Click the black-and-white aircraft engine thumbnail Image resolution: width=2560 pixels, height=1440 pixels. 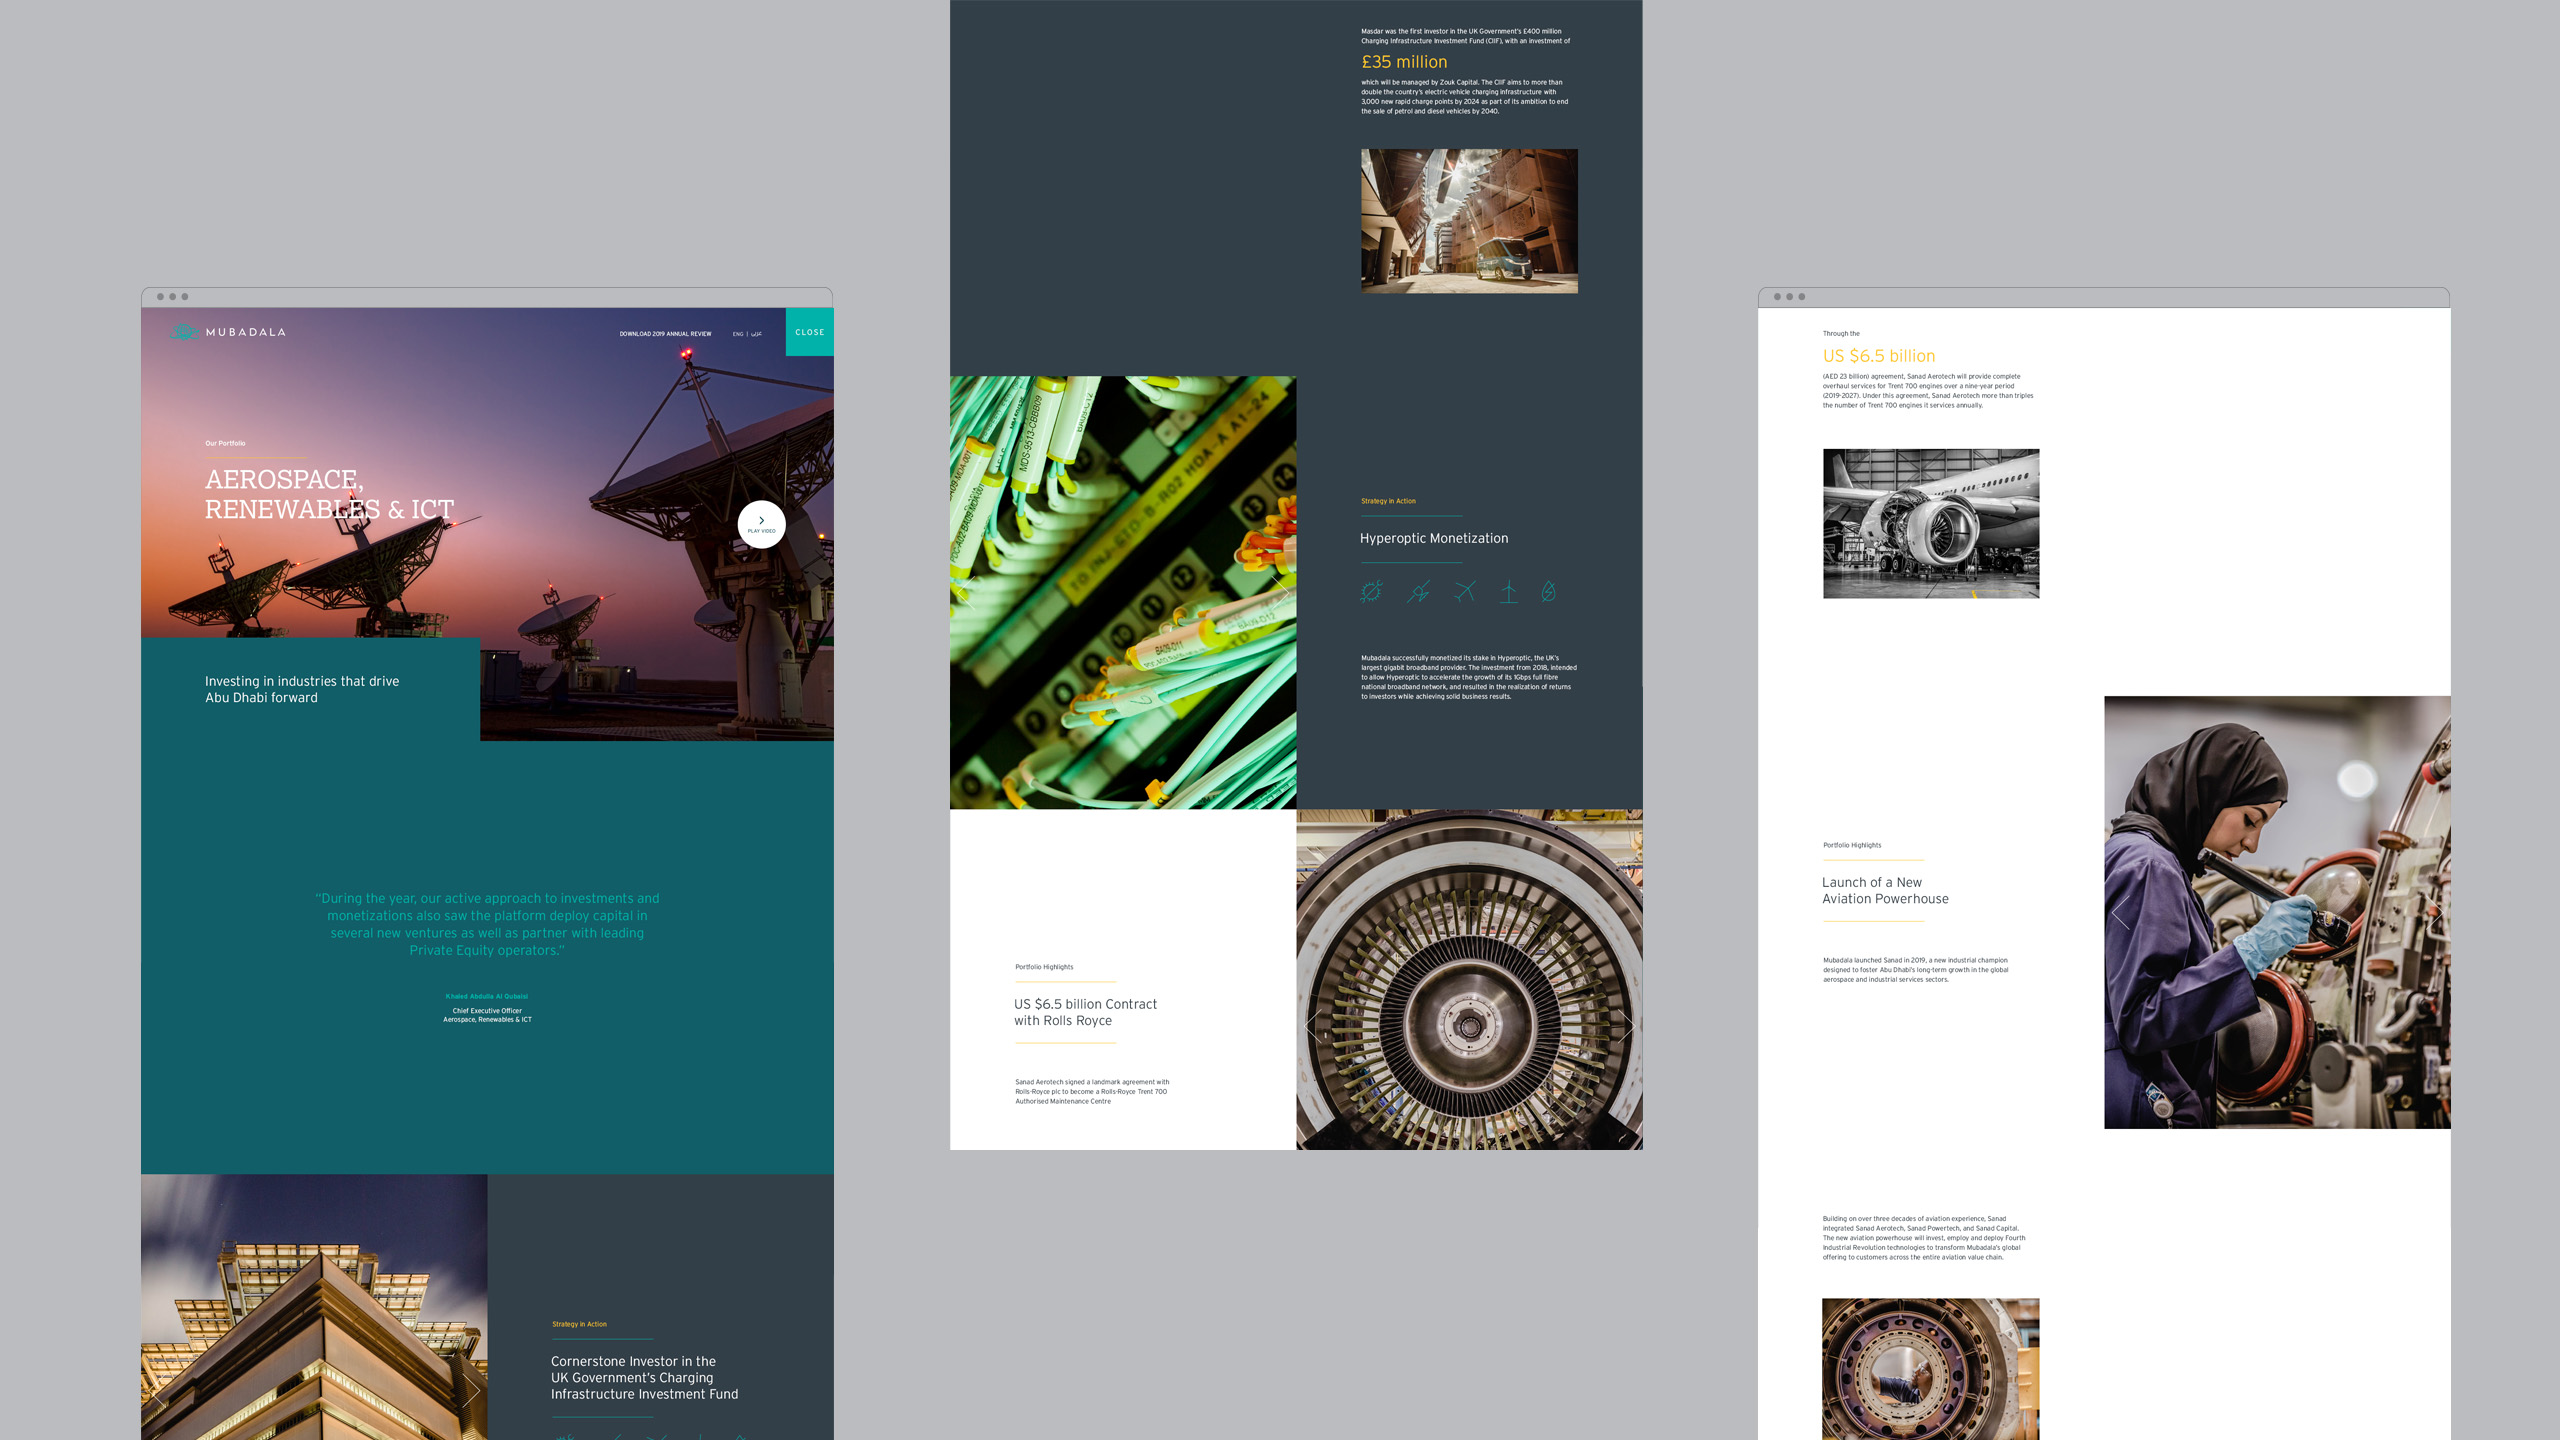coord(1930,523)
